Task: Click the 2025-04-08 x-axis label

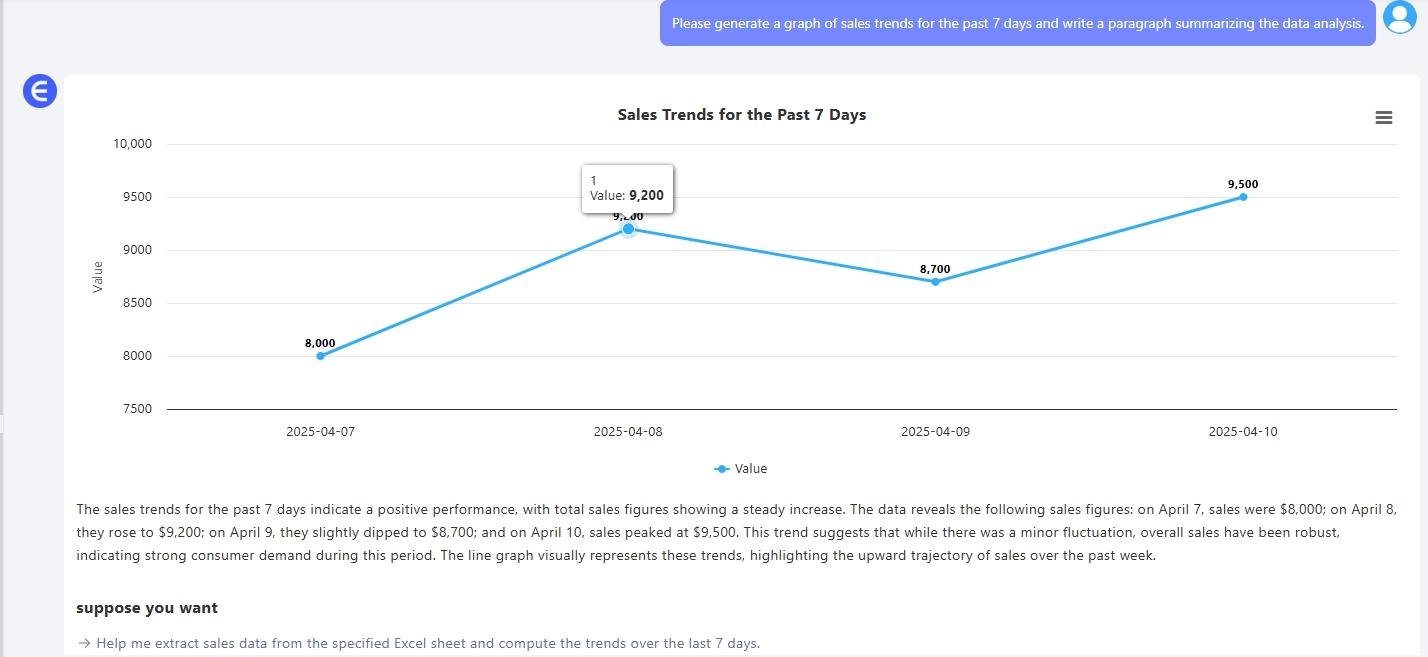Action: click(628, 432)
